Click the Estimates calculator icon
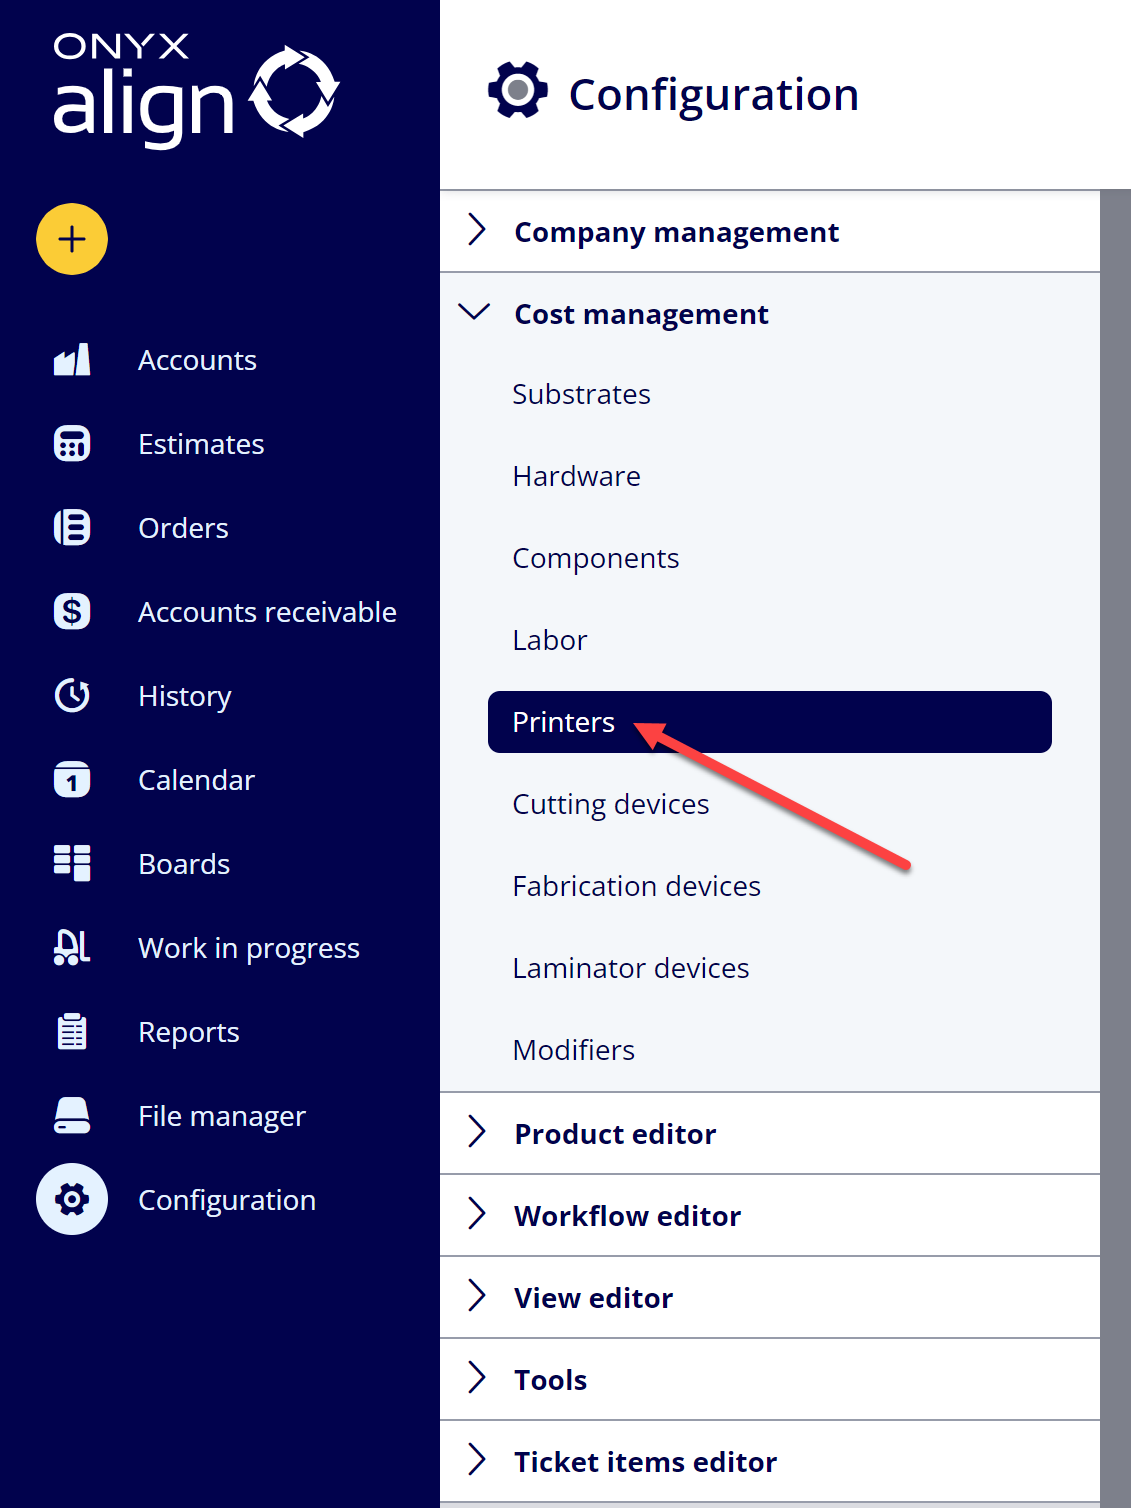This screenshot has height=1508, width=1131. 72,444
